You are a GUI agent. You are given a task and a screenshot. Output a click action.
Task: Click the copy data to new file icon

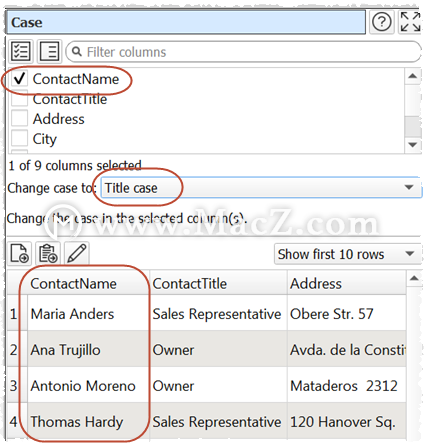[20, 254]
